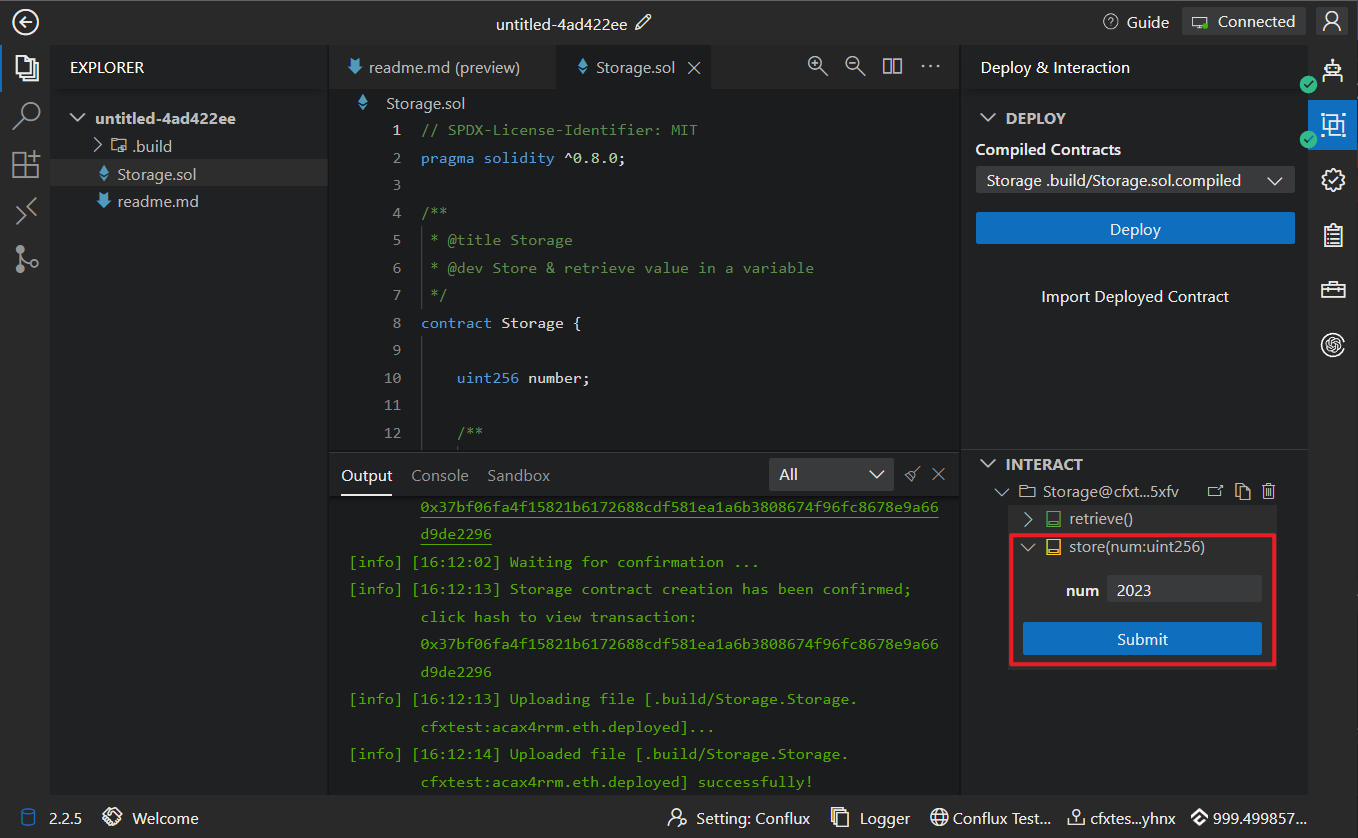The height and width of the screenshot is (838, 1358).
Task: Switch to the Console tab
Action: tap(440, 475)
